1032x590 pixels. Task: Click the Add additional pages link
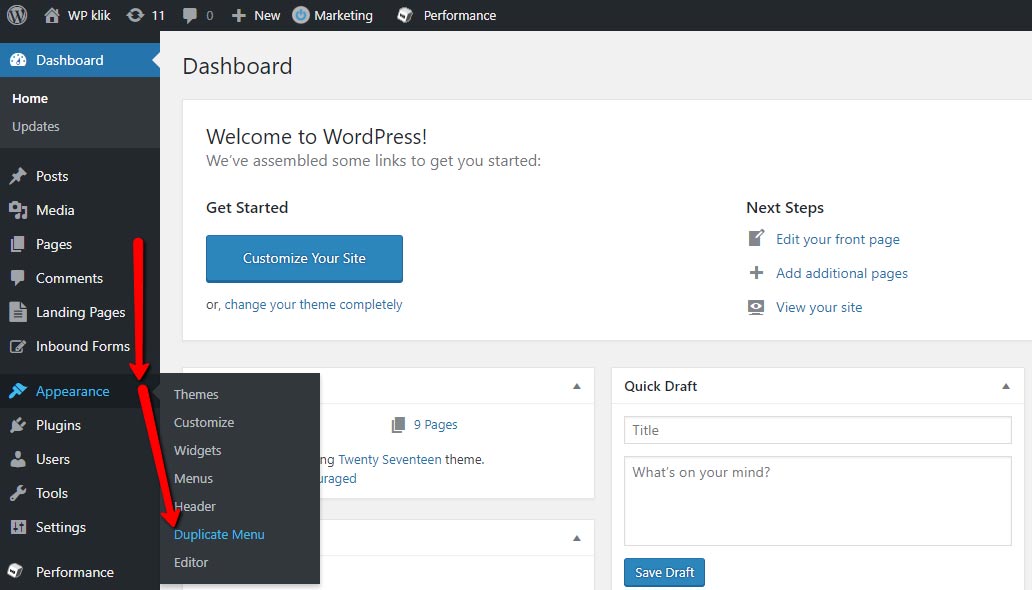(842, 273)
